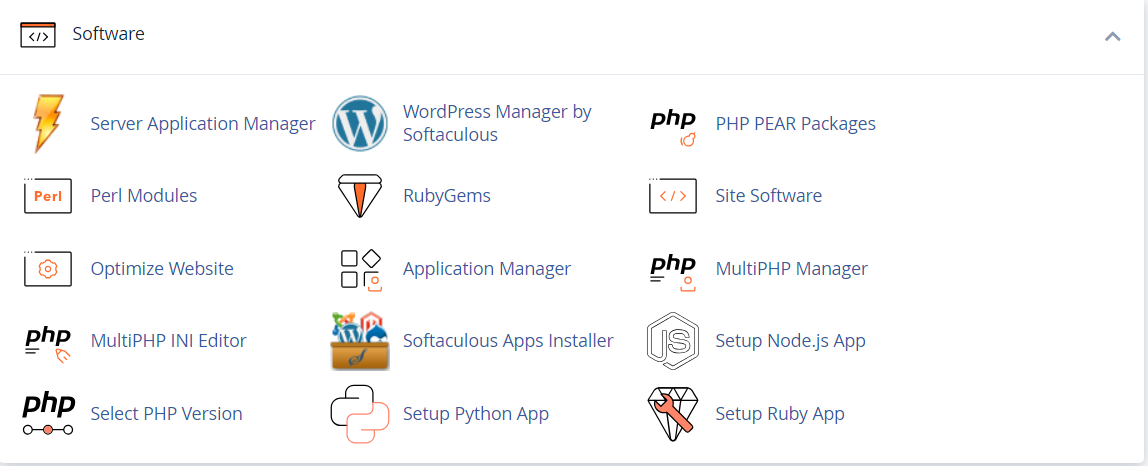Screen dimensions: 1148x466
Task: Click the Software section header title
Action: (108, 34)
